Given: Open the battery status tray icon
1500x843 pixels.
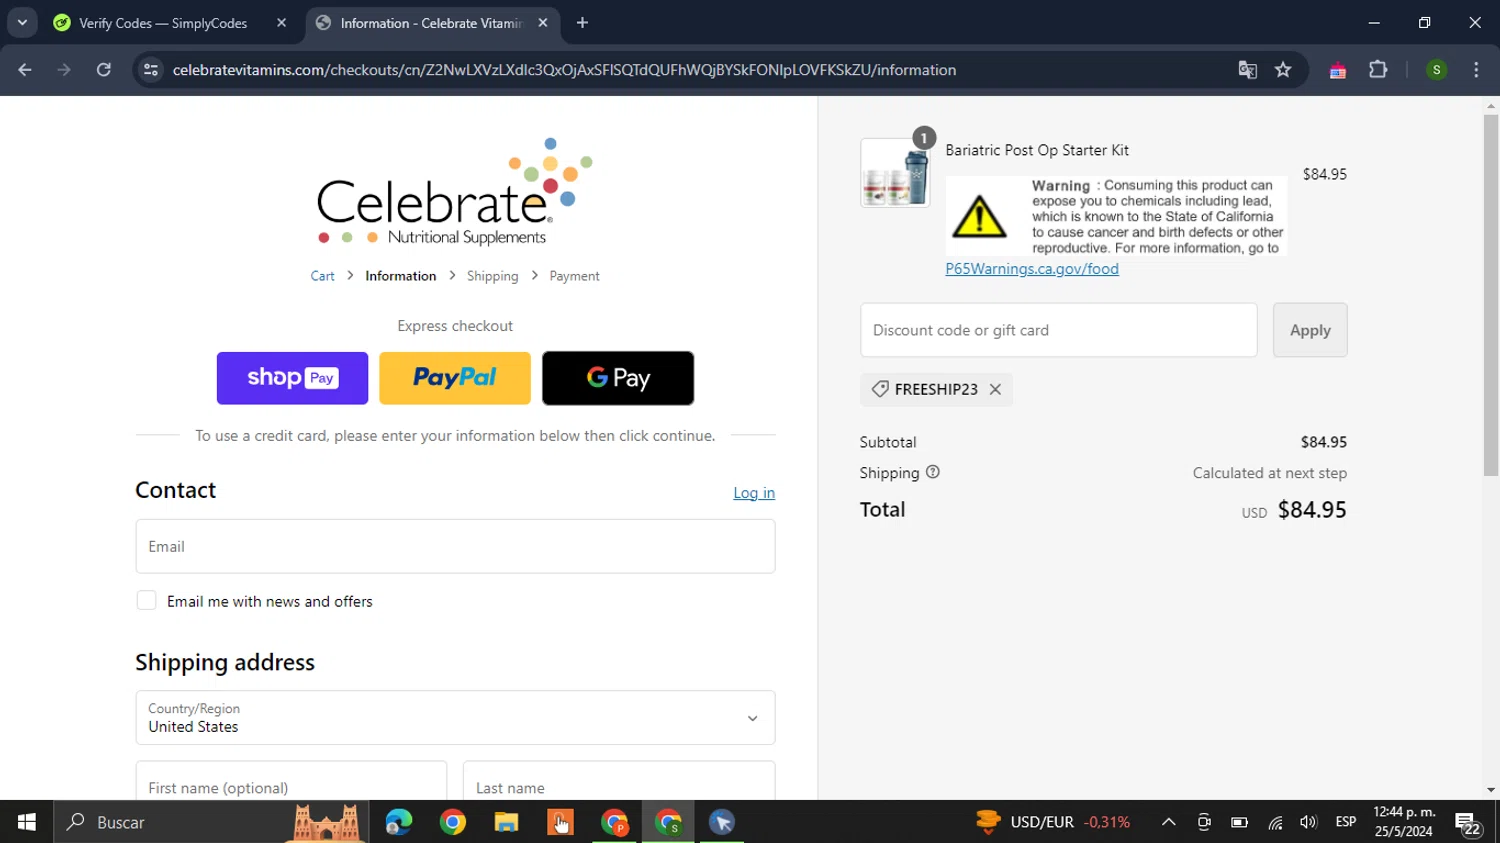Looking at the screenshot, I should (x=1239, y=822).
